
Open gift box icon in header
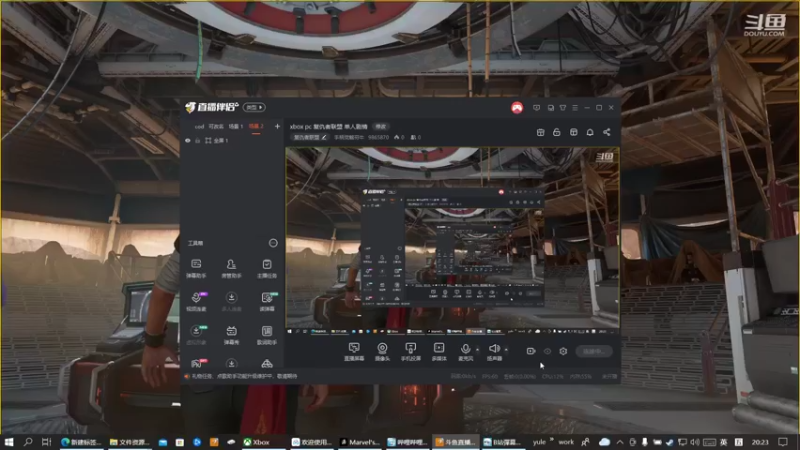click(573, 132)
